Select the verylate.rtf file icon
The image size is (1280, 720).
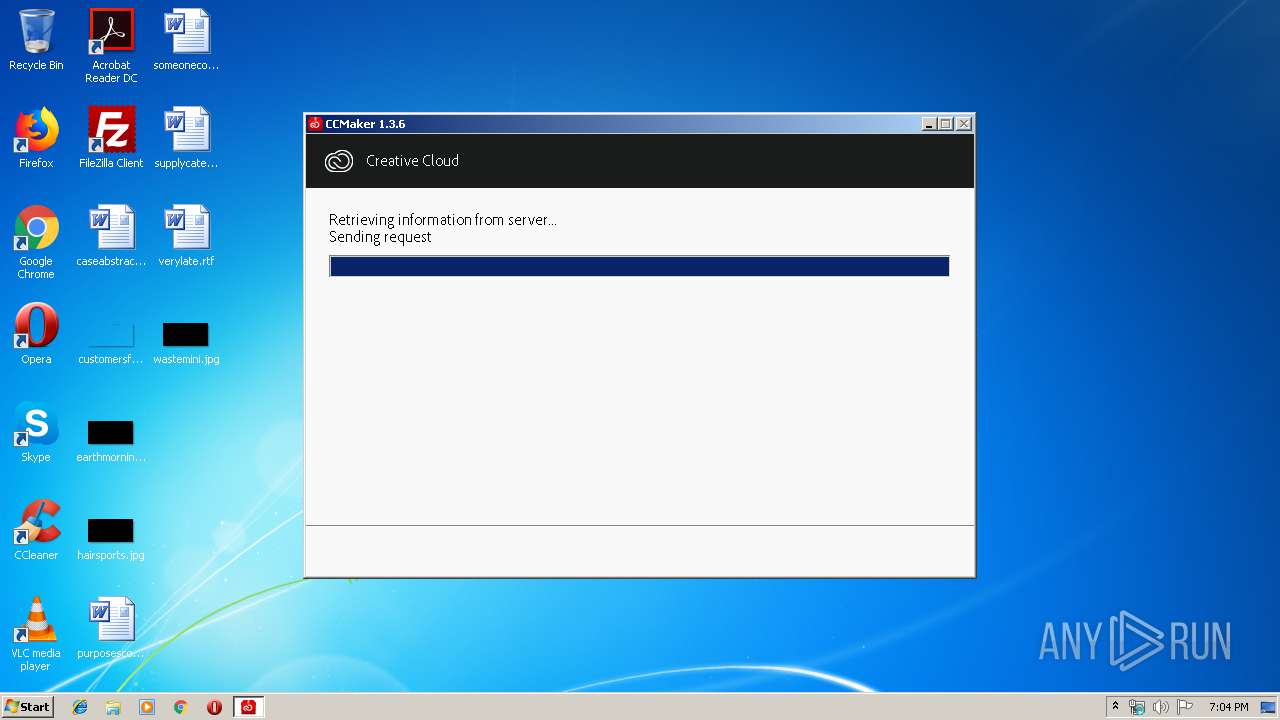[186, 236]
